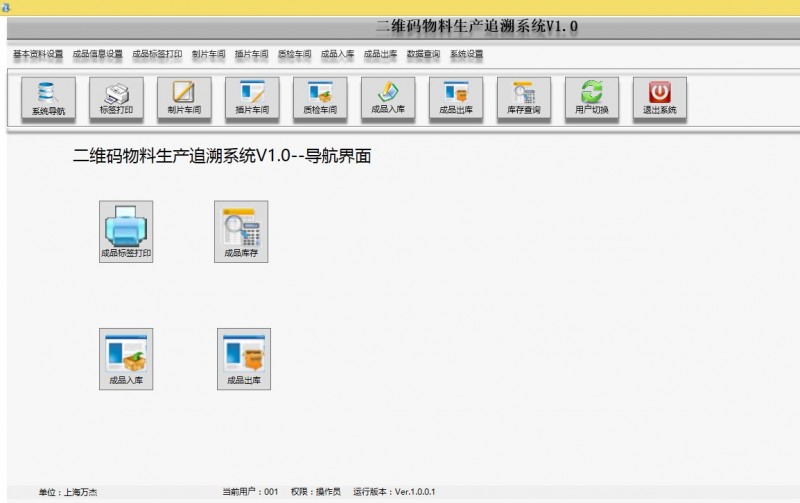This screenshot has width=800, height=503.
Task: Open the 系统设置 menu
Action: pyautogui.click(x=466, y=54)
